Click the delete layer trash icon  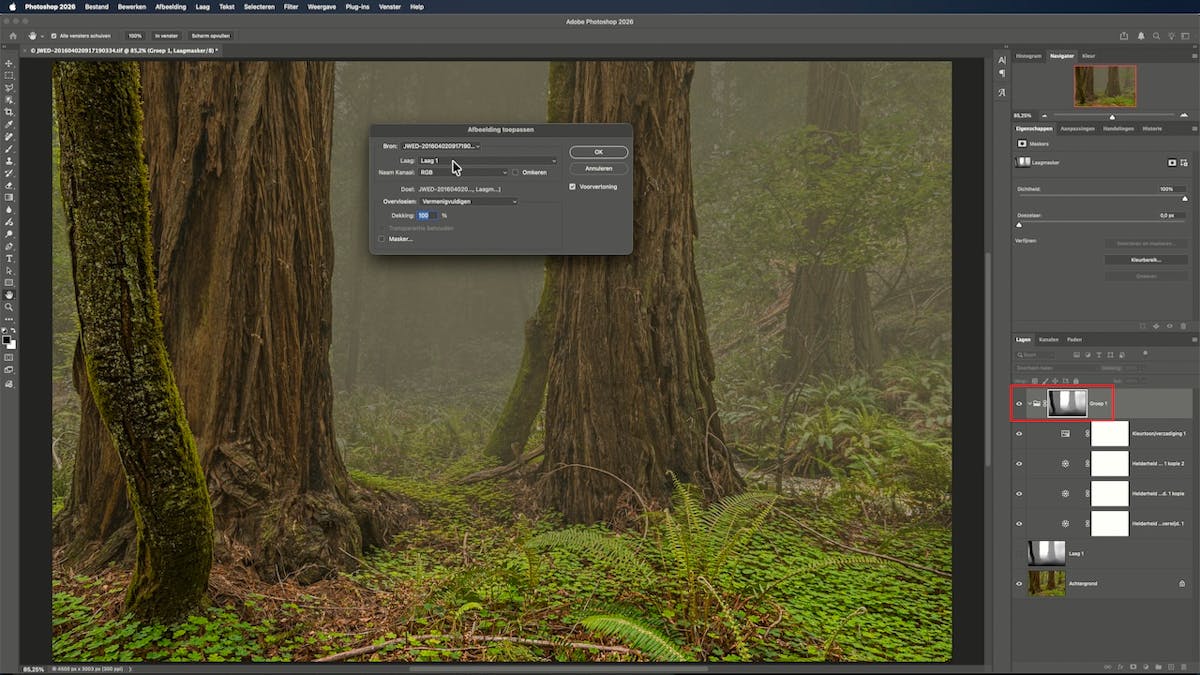point(1183,665)
